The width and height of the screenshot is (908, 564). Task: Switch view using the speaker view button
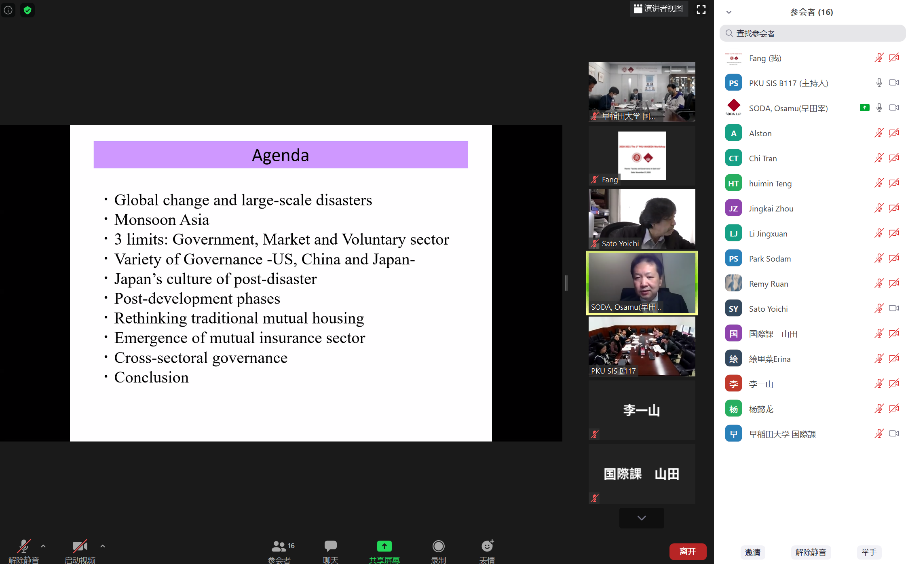[x=657, y=9]
